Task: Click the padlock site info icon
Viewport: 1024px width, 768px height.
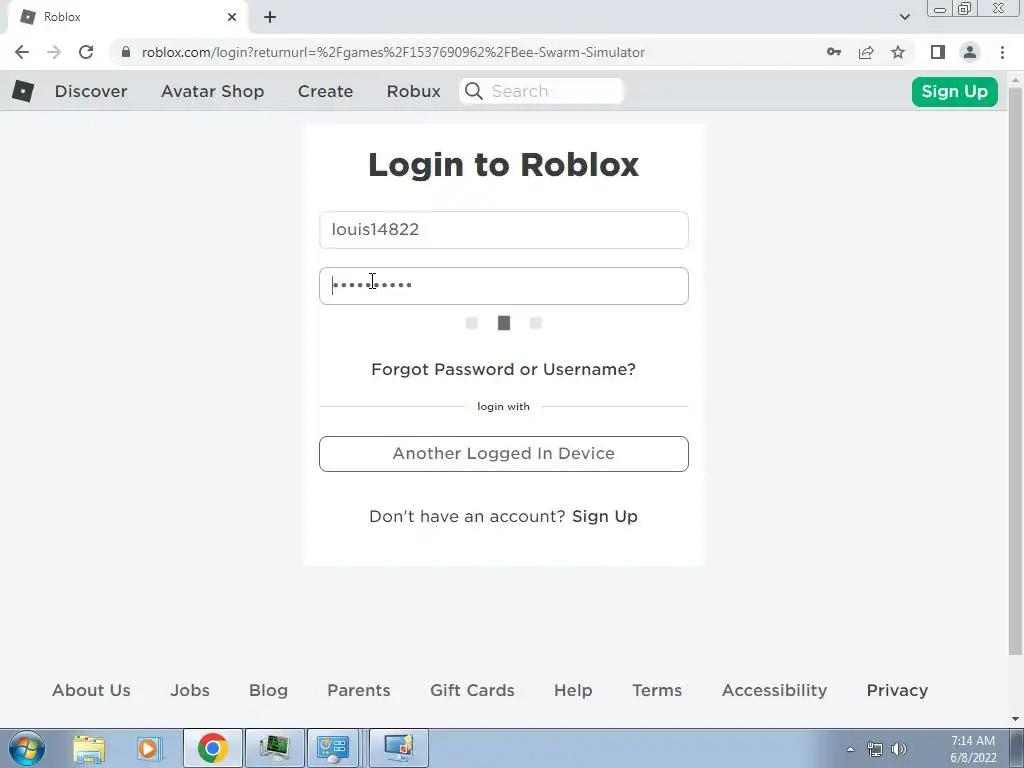Action: [x=126, y=52]
